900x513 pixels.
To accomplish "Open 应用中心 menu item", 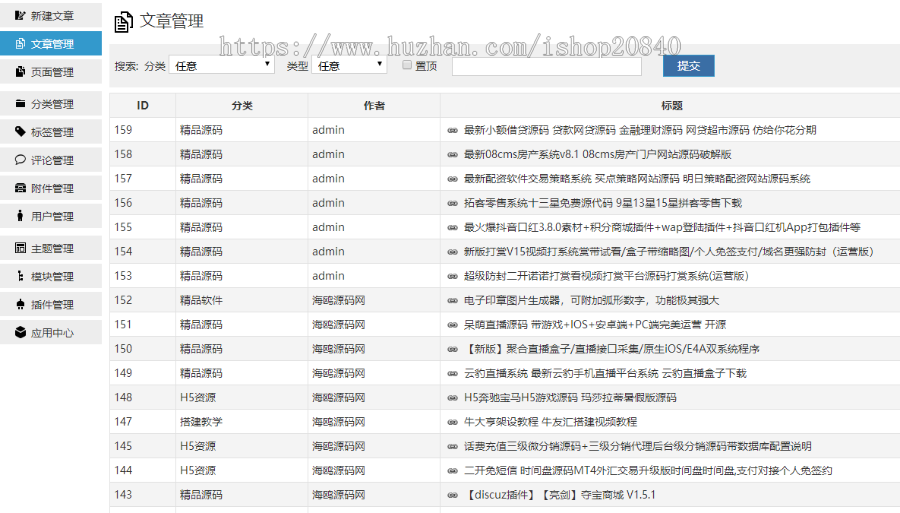I will (51, 332).
